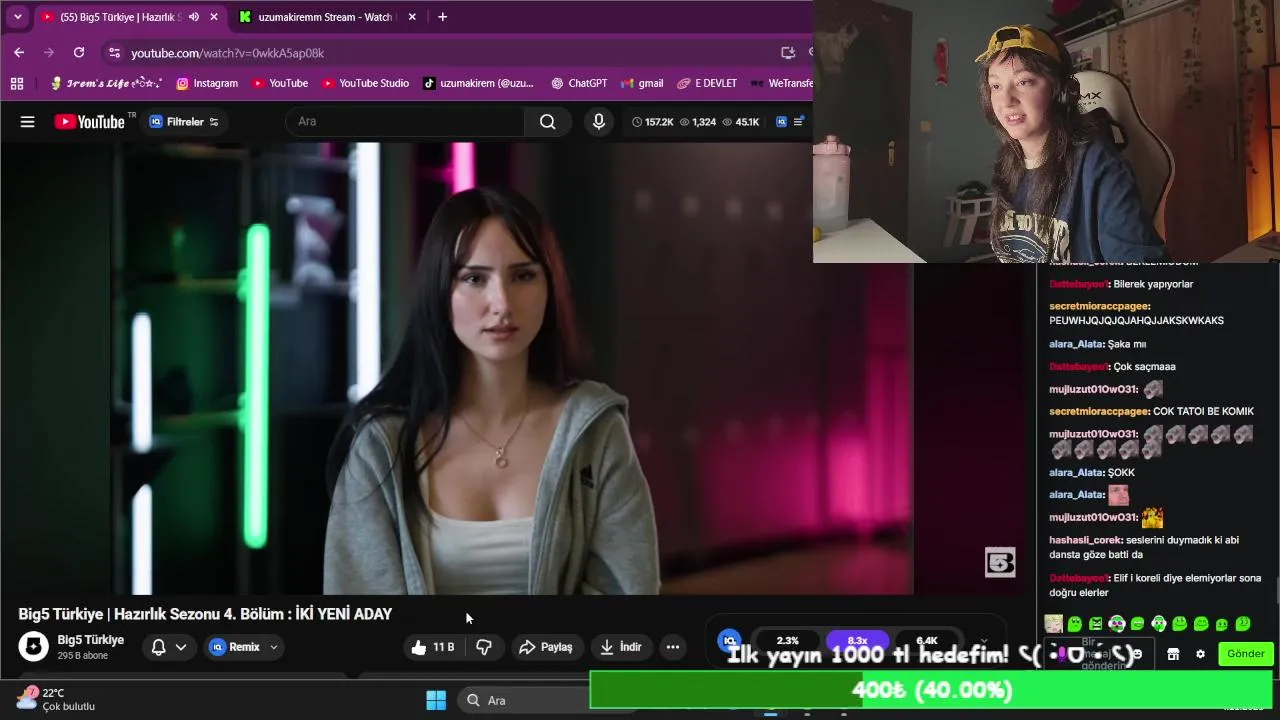
Task: Focus the YouTube Ara search field
Action: pos(405,121)
